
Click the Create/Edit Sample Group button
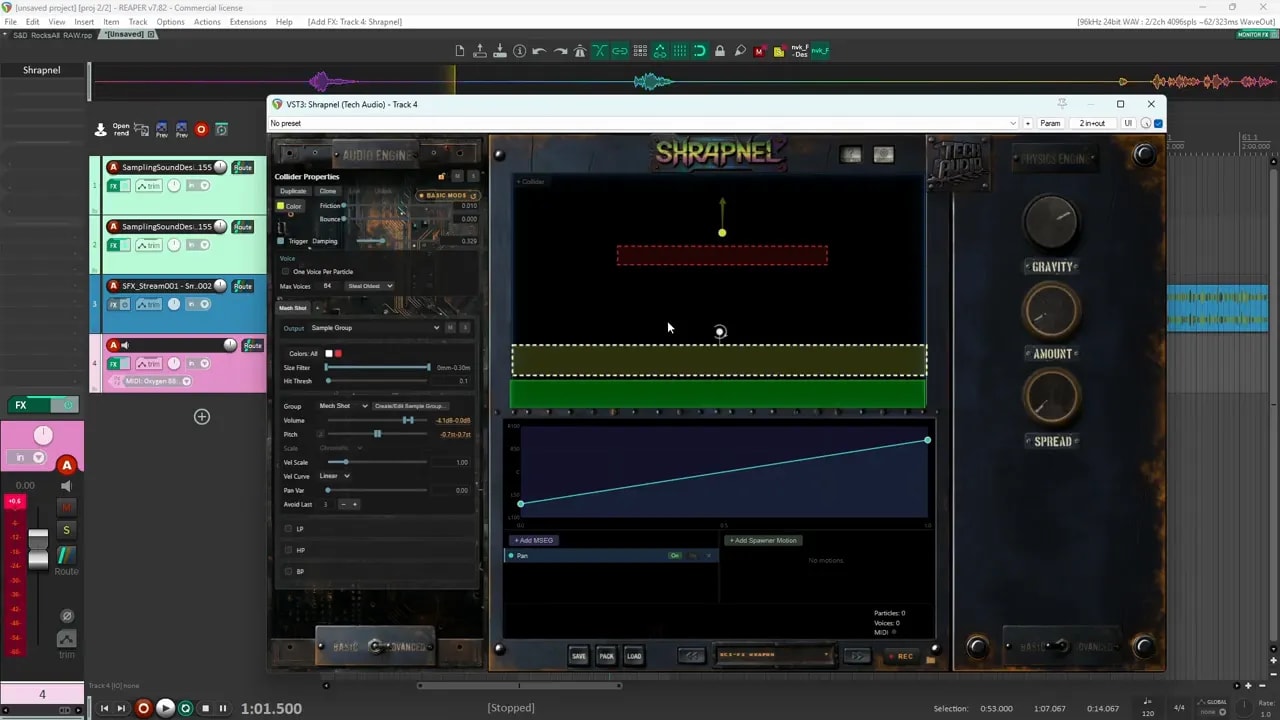(410, 406)
